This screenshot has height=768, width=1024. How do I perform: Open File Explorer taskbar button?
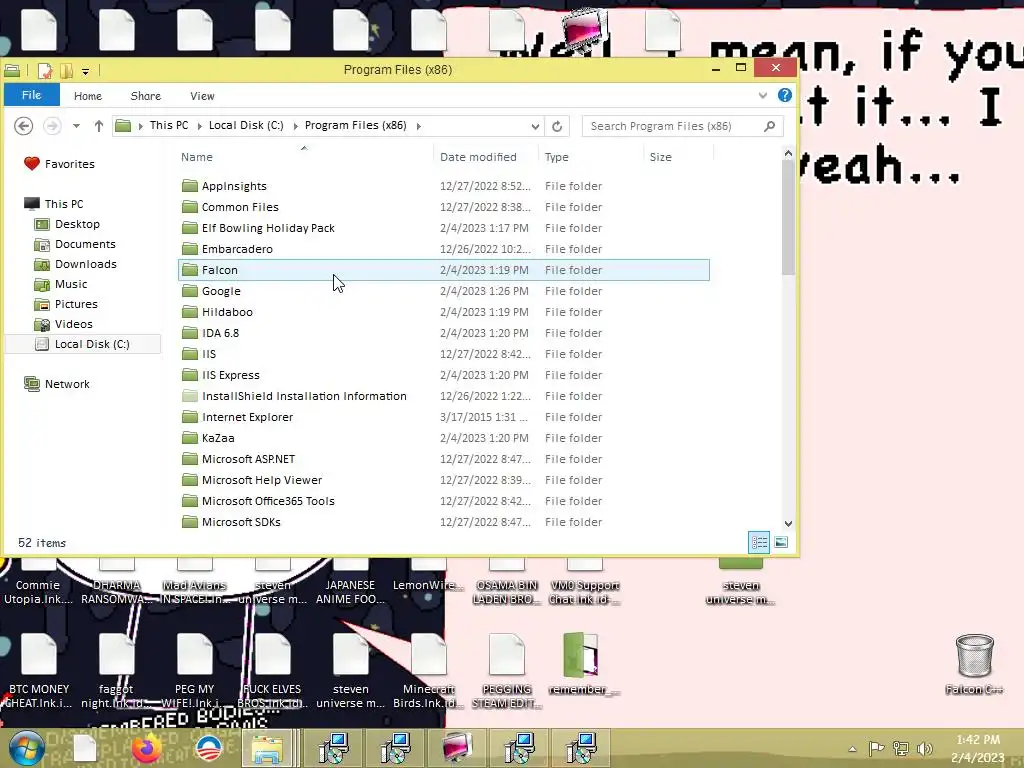tap(267, 749)
